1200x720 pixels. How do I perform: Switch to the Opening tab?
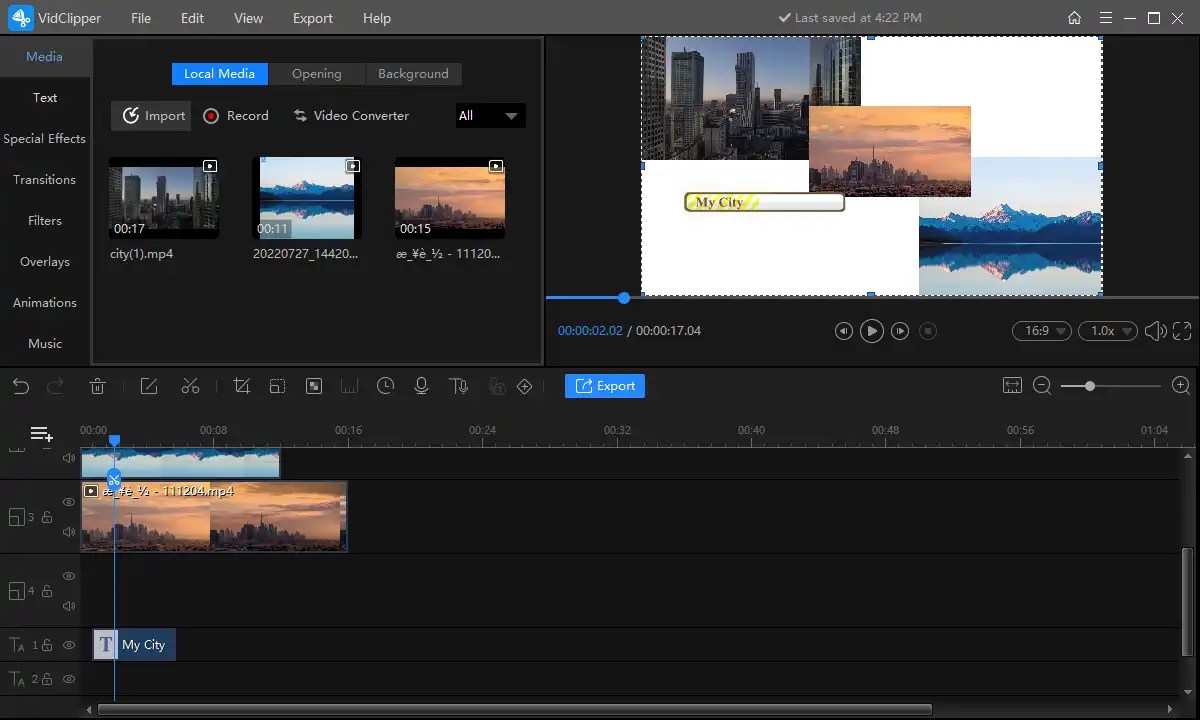coord(317,73)
